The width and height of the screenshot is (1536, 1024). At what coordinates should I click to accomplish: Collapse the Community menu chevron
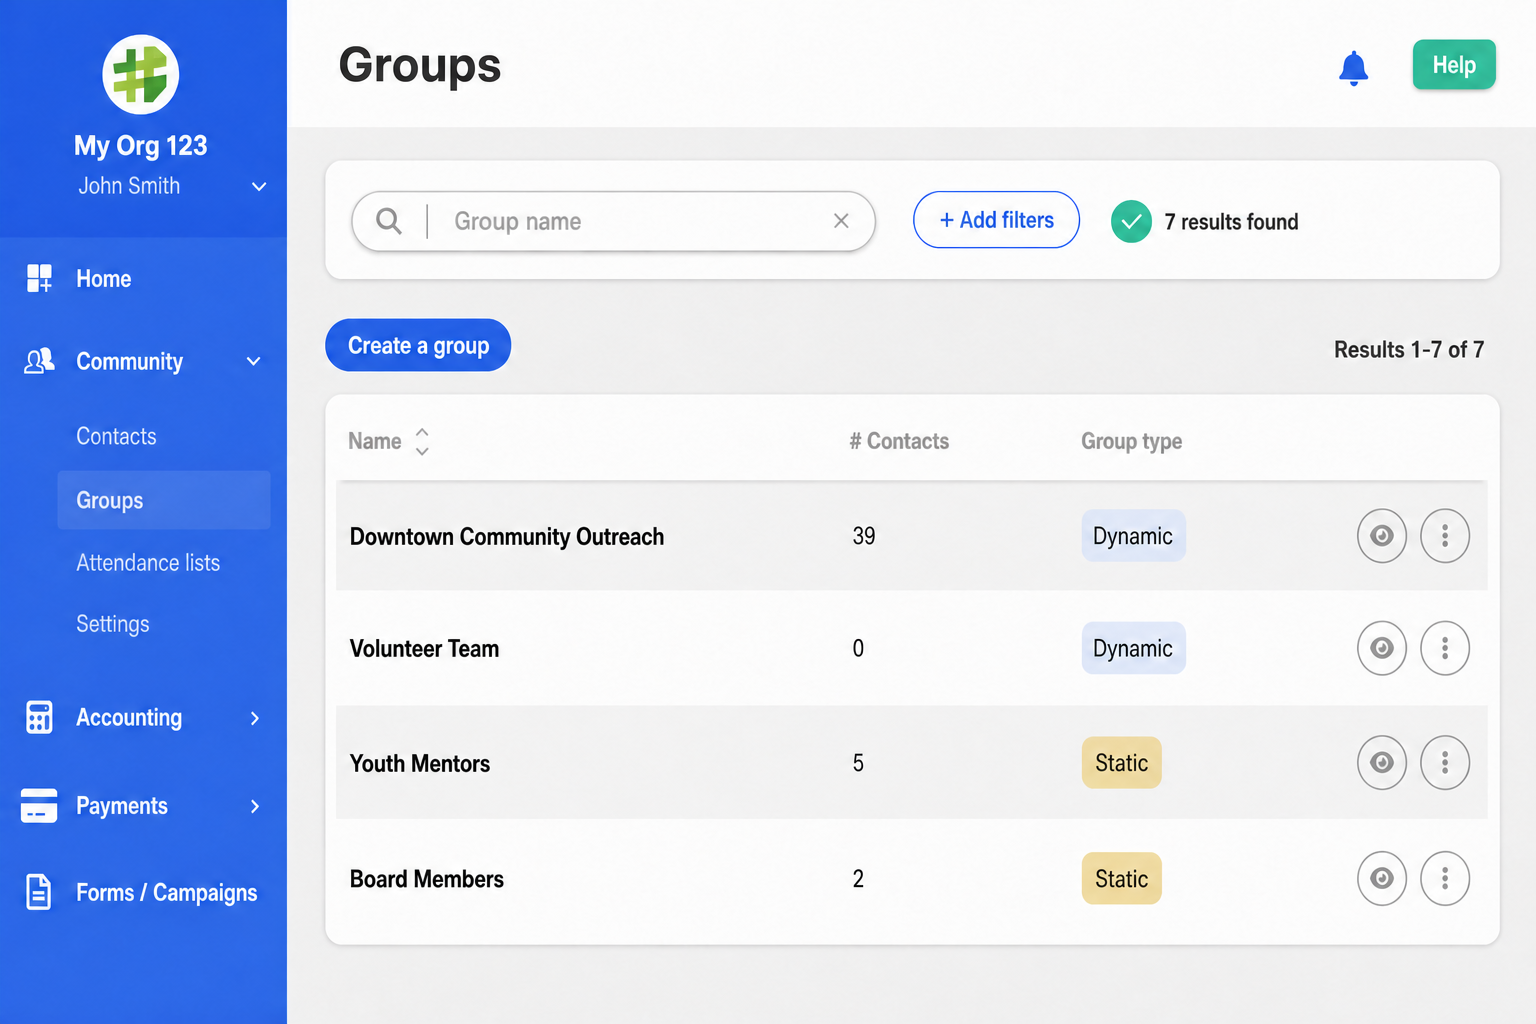coord(254,361)
